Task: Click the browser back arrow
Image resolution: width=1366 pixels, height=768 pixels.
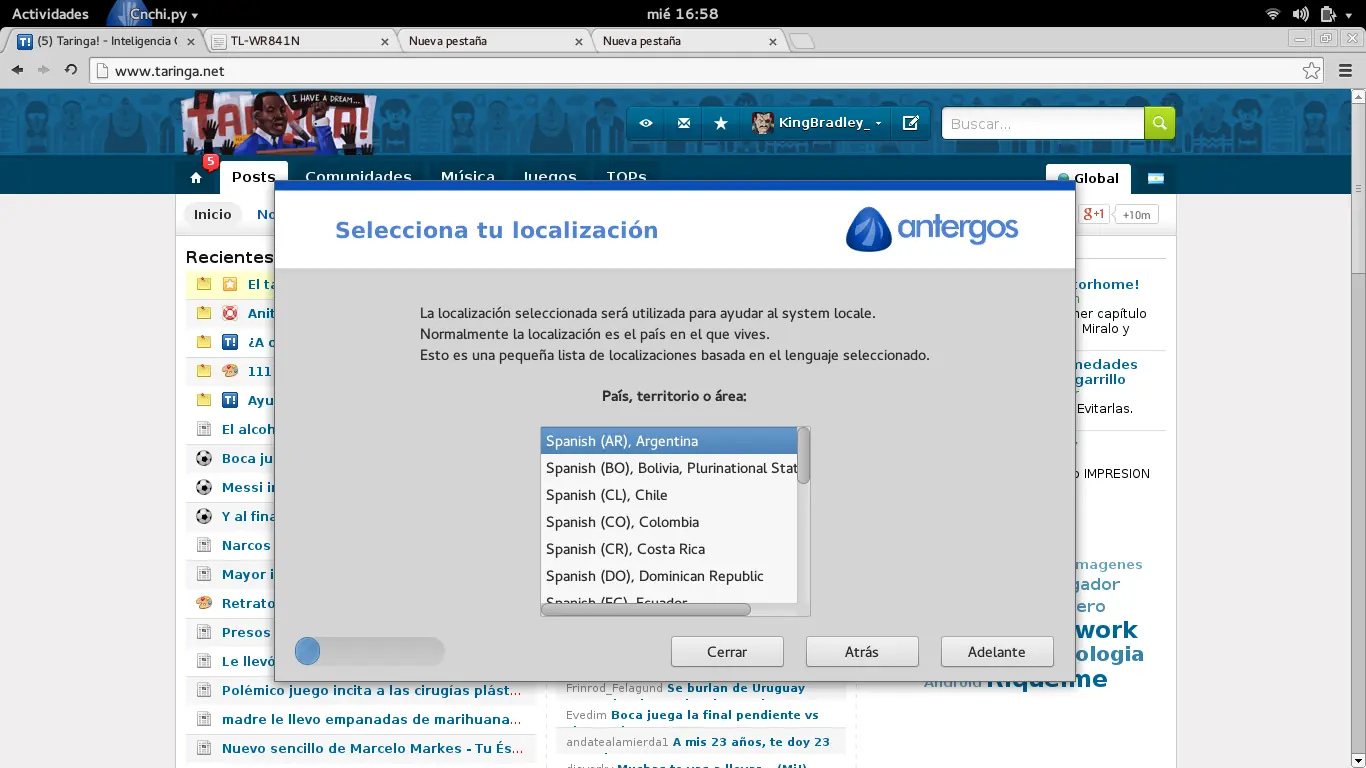Action: click(17, 70)
